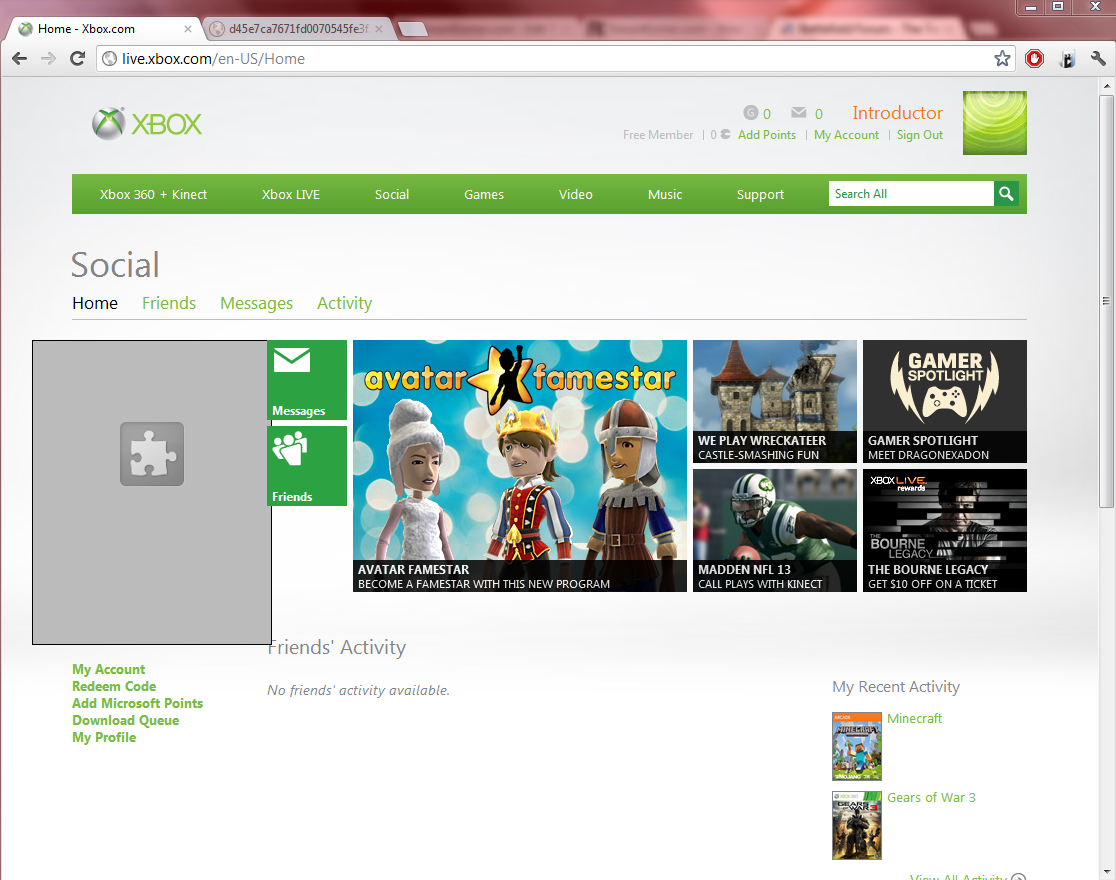Screen dimensions: 1116x880
Task: Click the Gears of War 3 box art
Action: click(857, 825)
